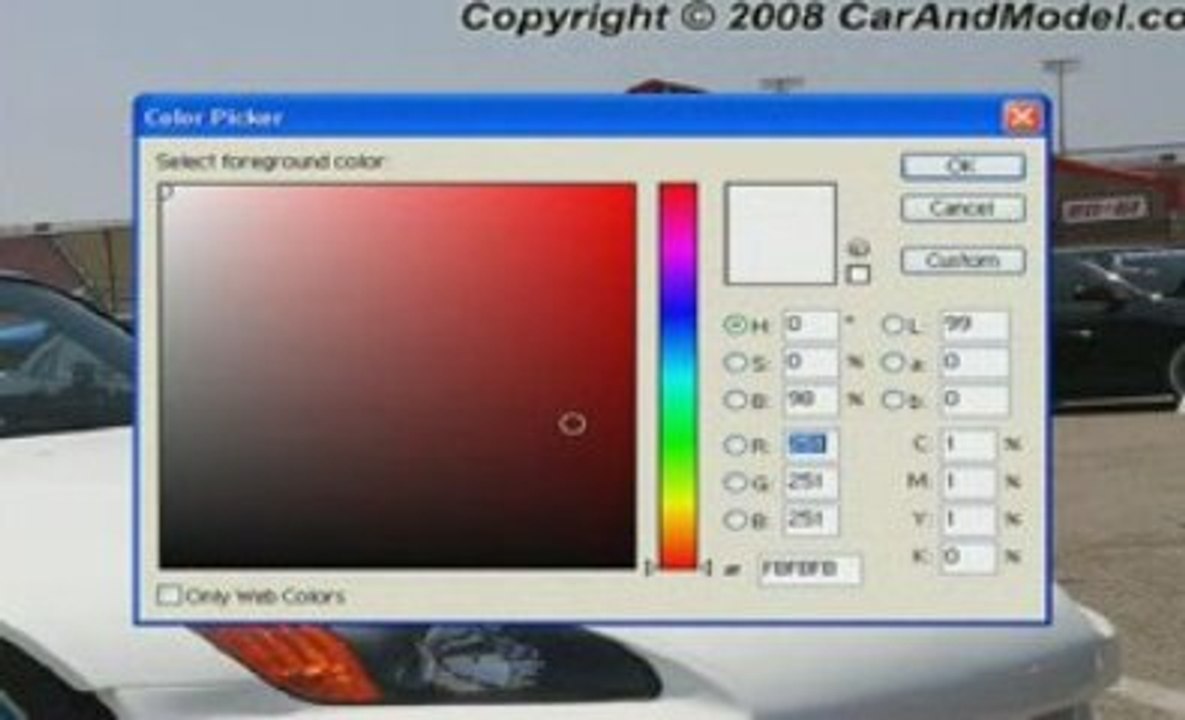Click the web-safe color cube icon
The image size is (1185, 720).
click(859, 247)
